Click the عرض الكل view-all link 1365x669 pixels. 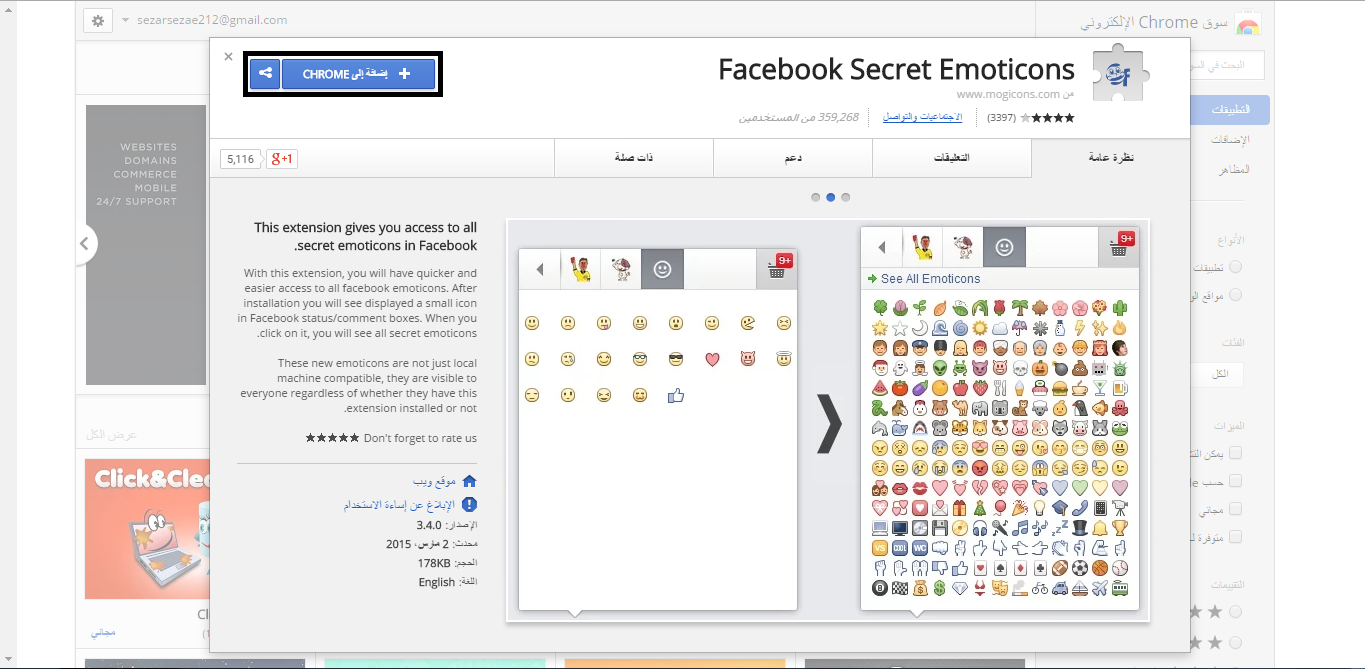(x=110, y=435)
